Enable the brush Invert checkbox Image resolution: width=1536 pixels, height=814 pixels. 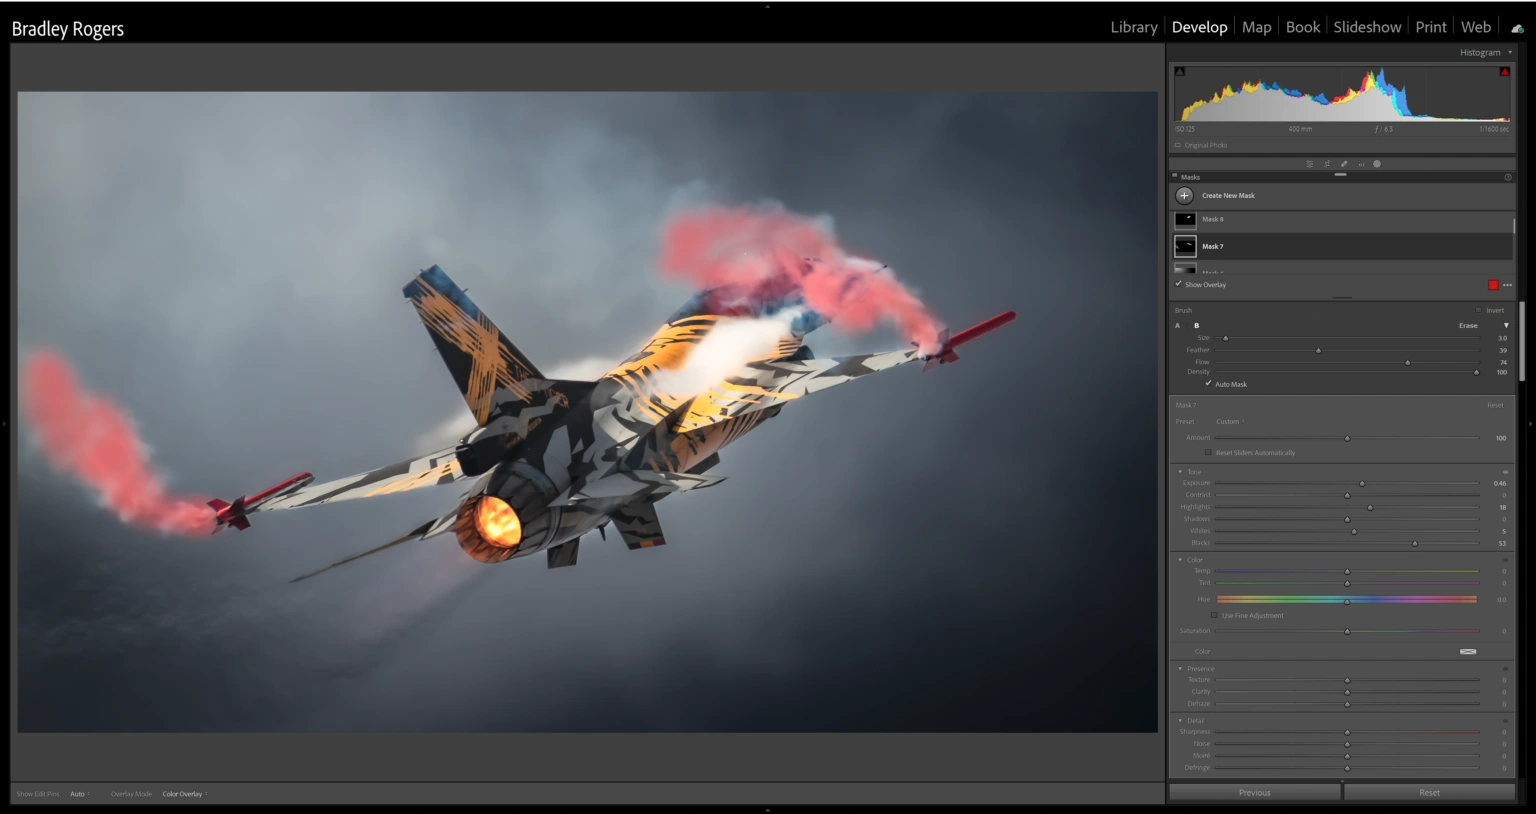click(1479, 310)
